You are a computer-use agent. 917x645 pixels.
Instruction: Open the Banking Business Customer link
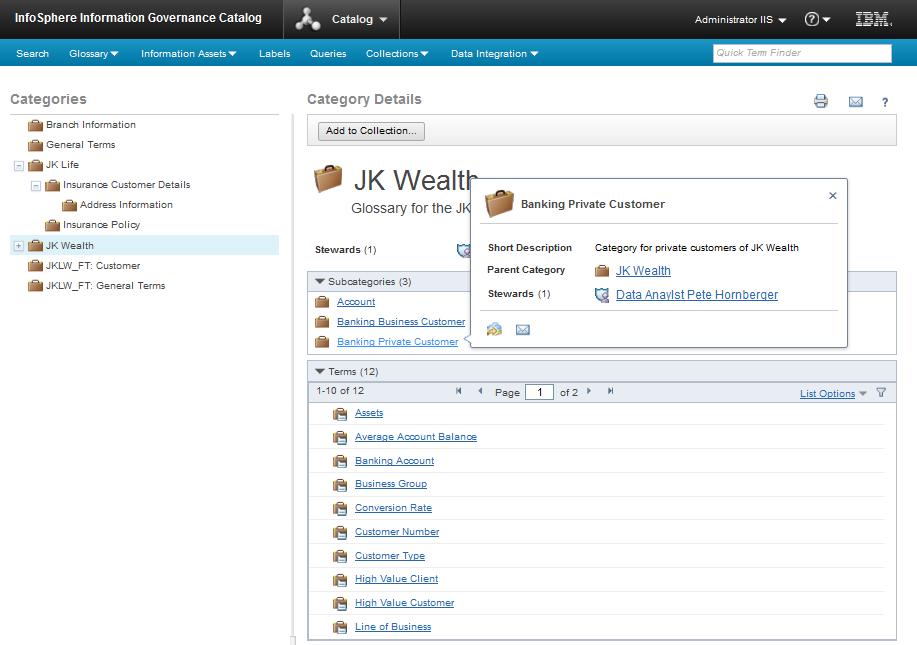[x=401, y=322]
